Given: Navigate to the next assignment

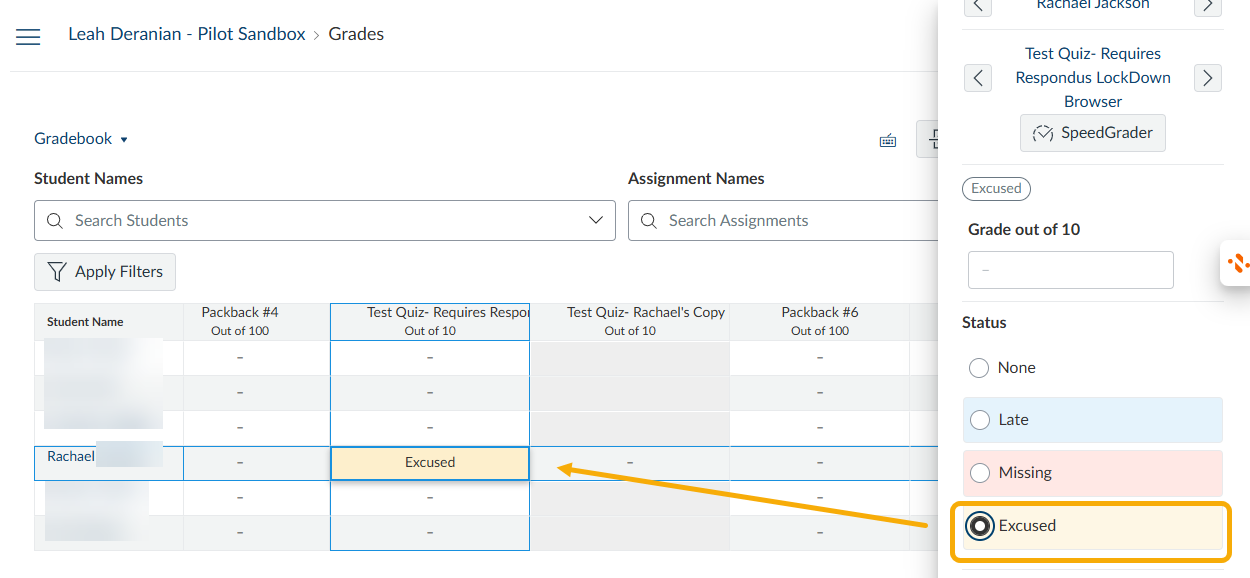Looking at the screenshot, I should coord(1207,77).
